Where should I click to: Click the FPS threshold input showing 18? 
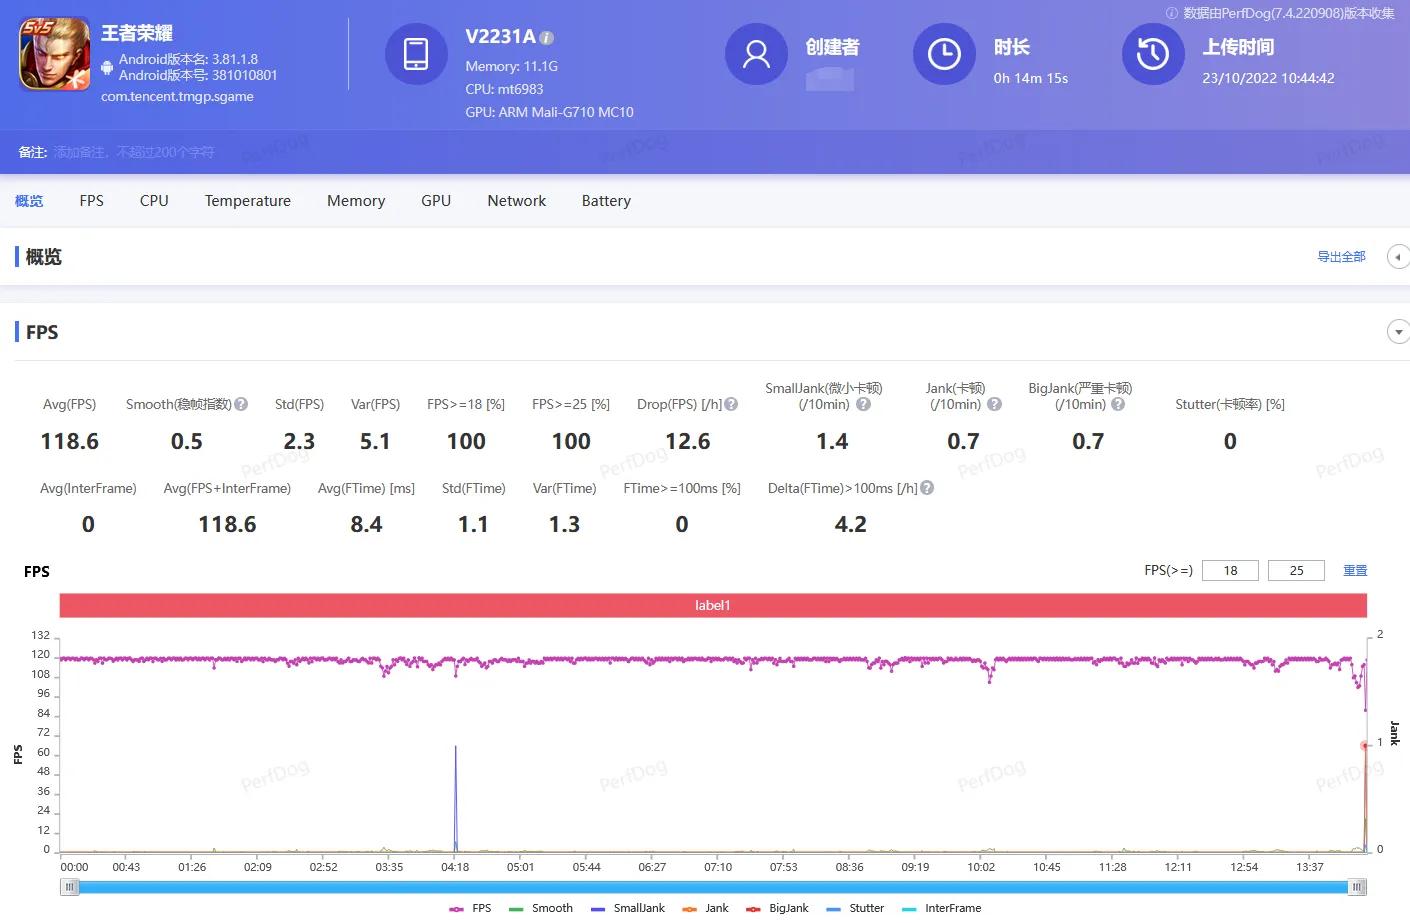pyautogui.click(x=1230, y=570)
